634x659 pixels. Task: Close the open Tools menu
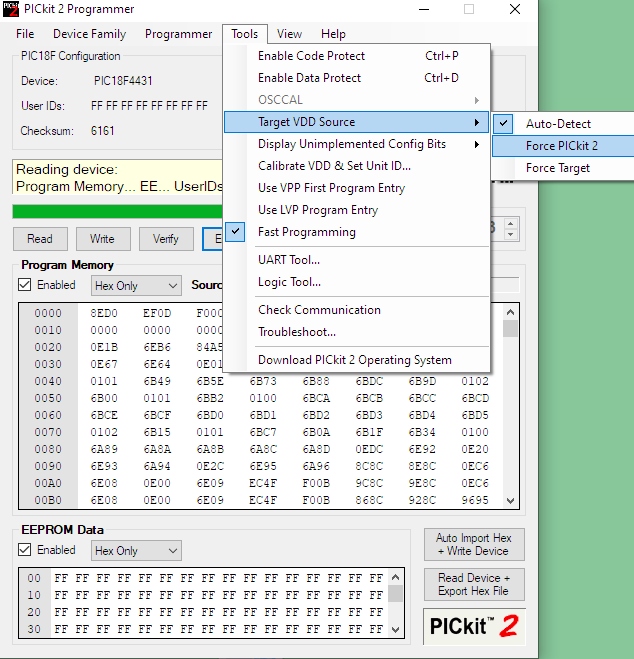245,34
